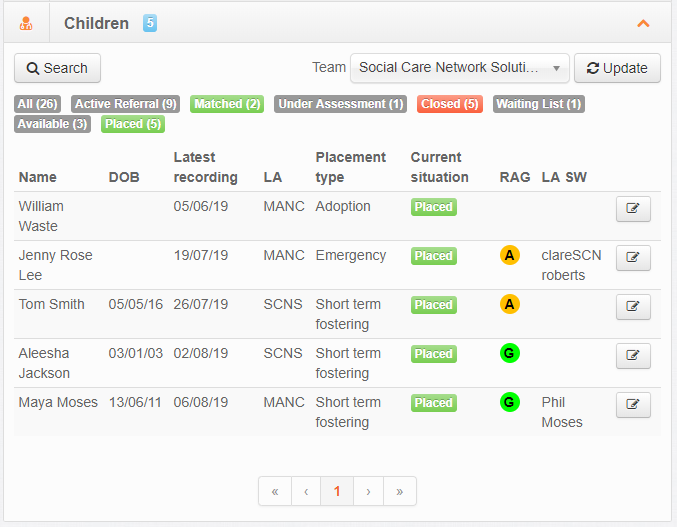The height and width of the screenshot is (527, 677).
Task: Click the Placed badge in William Waste row
Action: pyautogui.click(x=433, y=207)
